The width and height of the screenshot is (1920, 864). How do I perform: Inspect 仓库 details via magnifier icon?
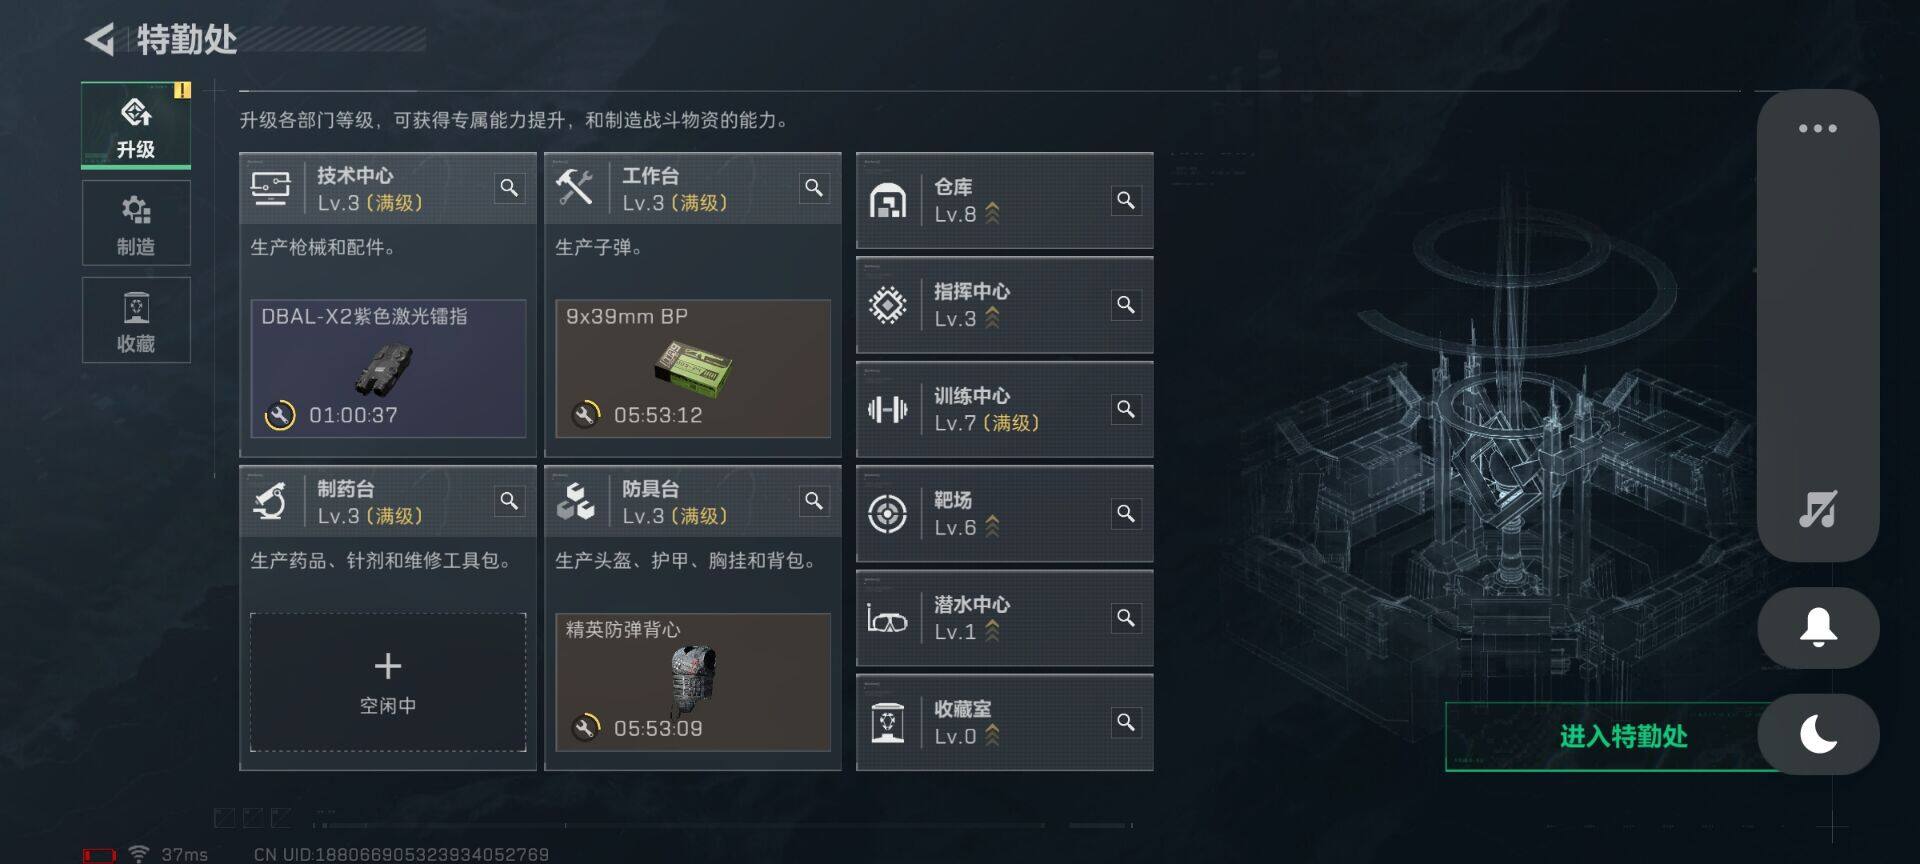point(1125,200)
